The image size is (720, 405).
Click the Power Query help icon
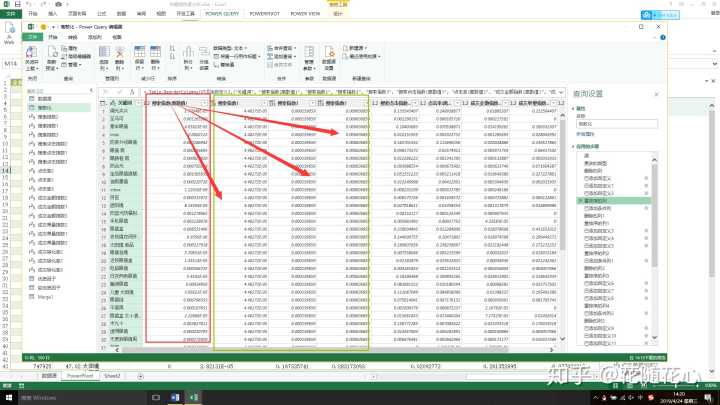[661, 35]
